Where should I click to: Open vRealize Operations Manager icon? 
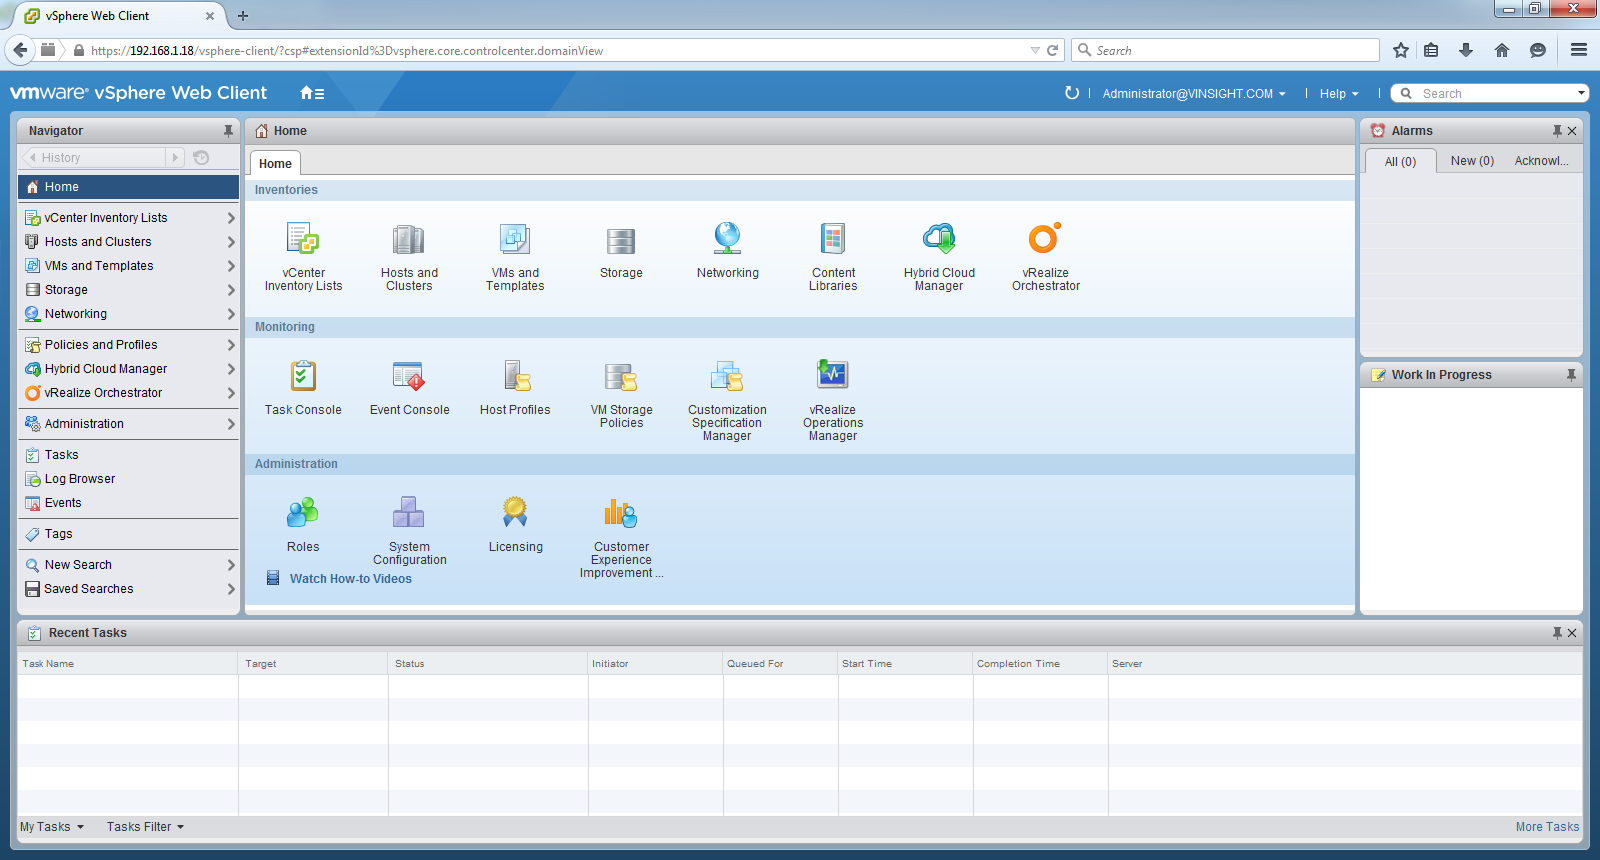pyautogui.click(x=833, y=375)
